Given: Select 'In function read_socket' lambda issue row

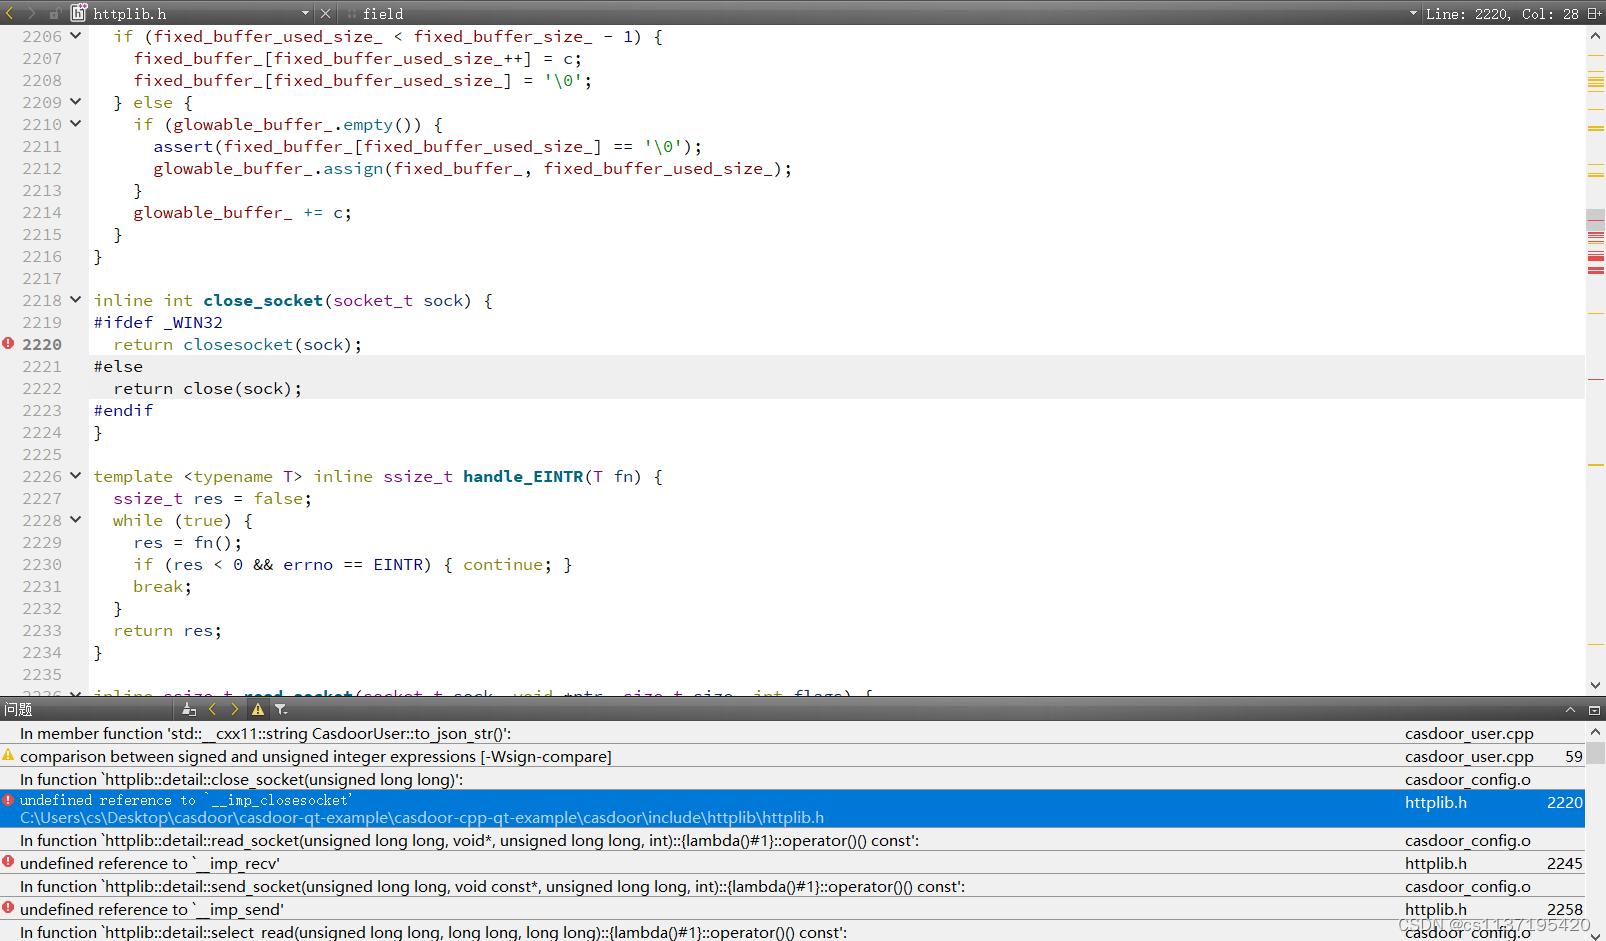Looking at the screenshot, I should click(x=792, y=840).
